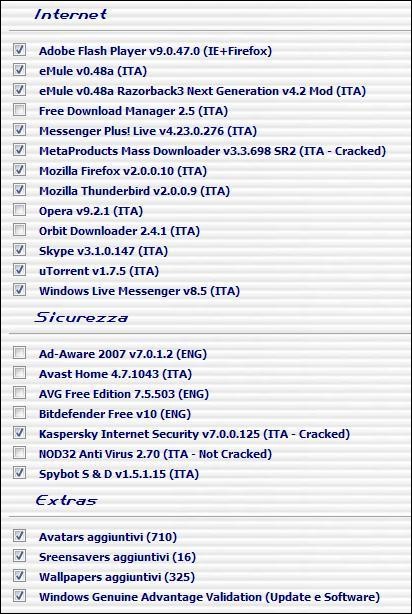Enable the AVG Free Edition 7.5.503 checkbox
The height and width of the screenshot is (614, 412).
(19, 393)
